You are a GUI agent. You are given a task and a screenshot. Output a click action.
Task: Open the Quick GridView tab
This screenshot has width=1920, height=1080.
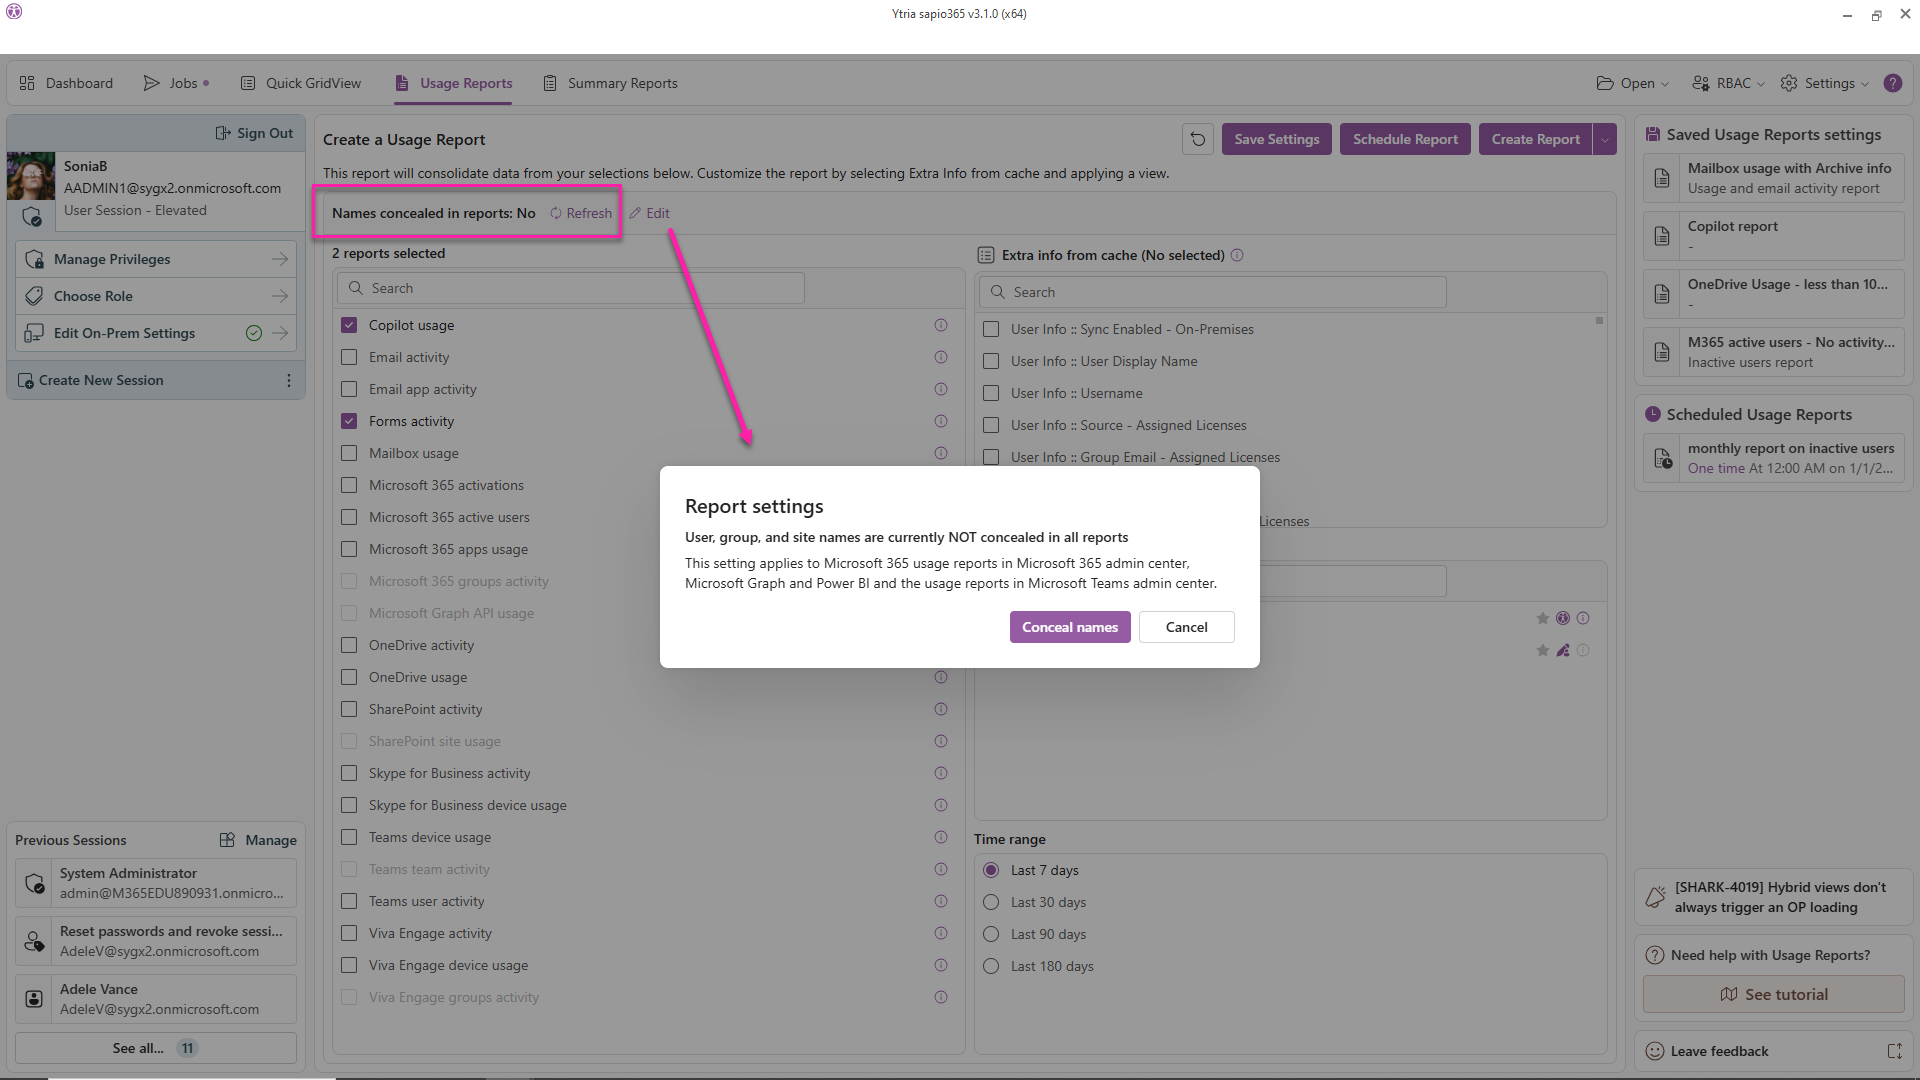tap(301, 83)
